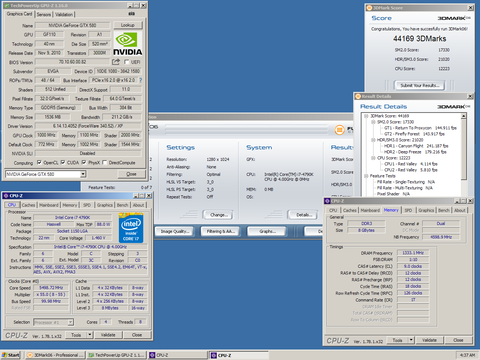
Task: Collapse the Feature Tests tree node
Action: (366, 176)
